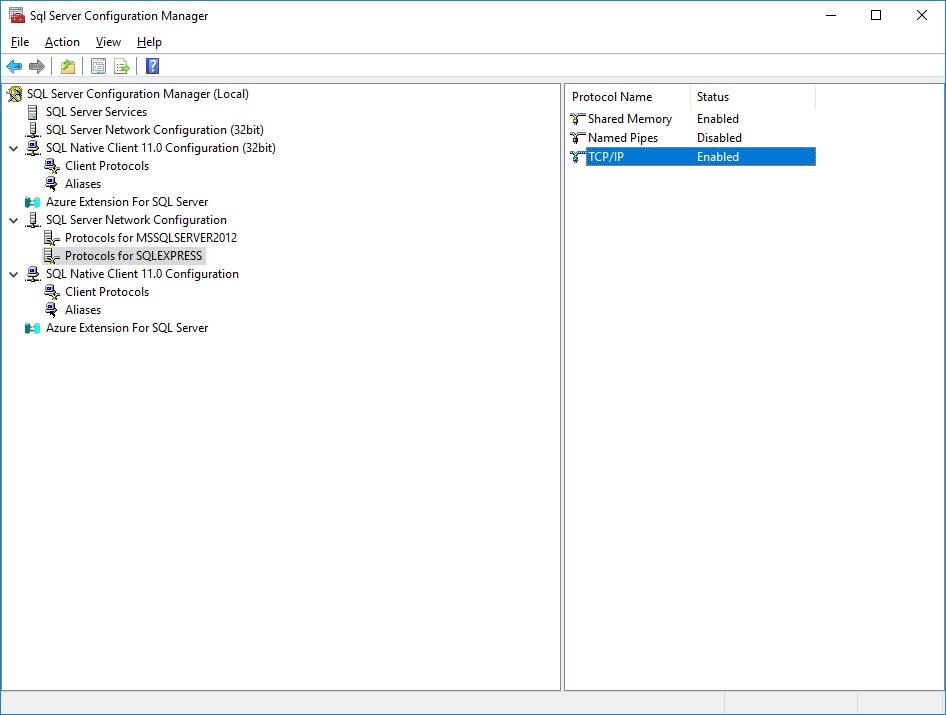Image resolution: width=946 pixels, height=715 pixels.
Task: Click the SQL Server Network Configuration (32bit) icon
Action: [x=33, y=130]
